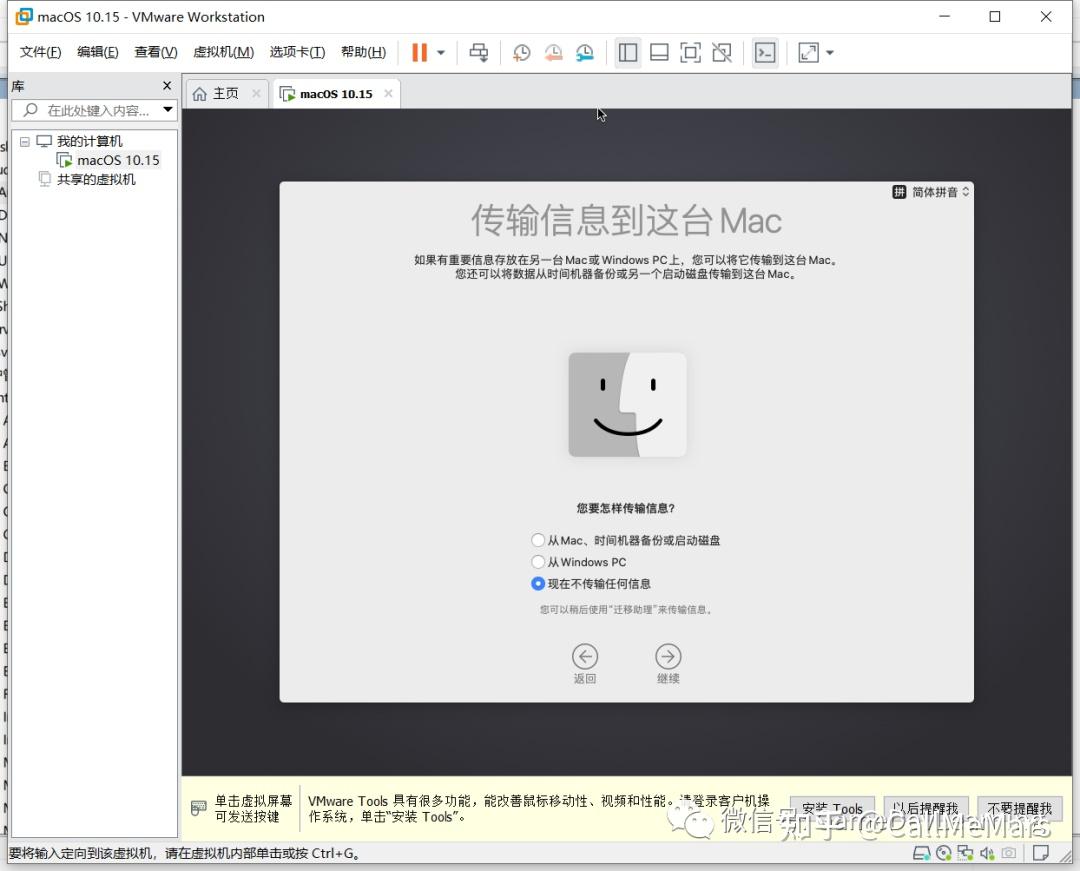
Task: Click the hard disk status bar icon
Action: (x=921, y=854)
